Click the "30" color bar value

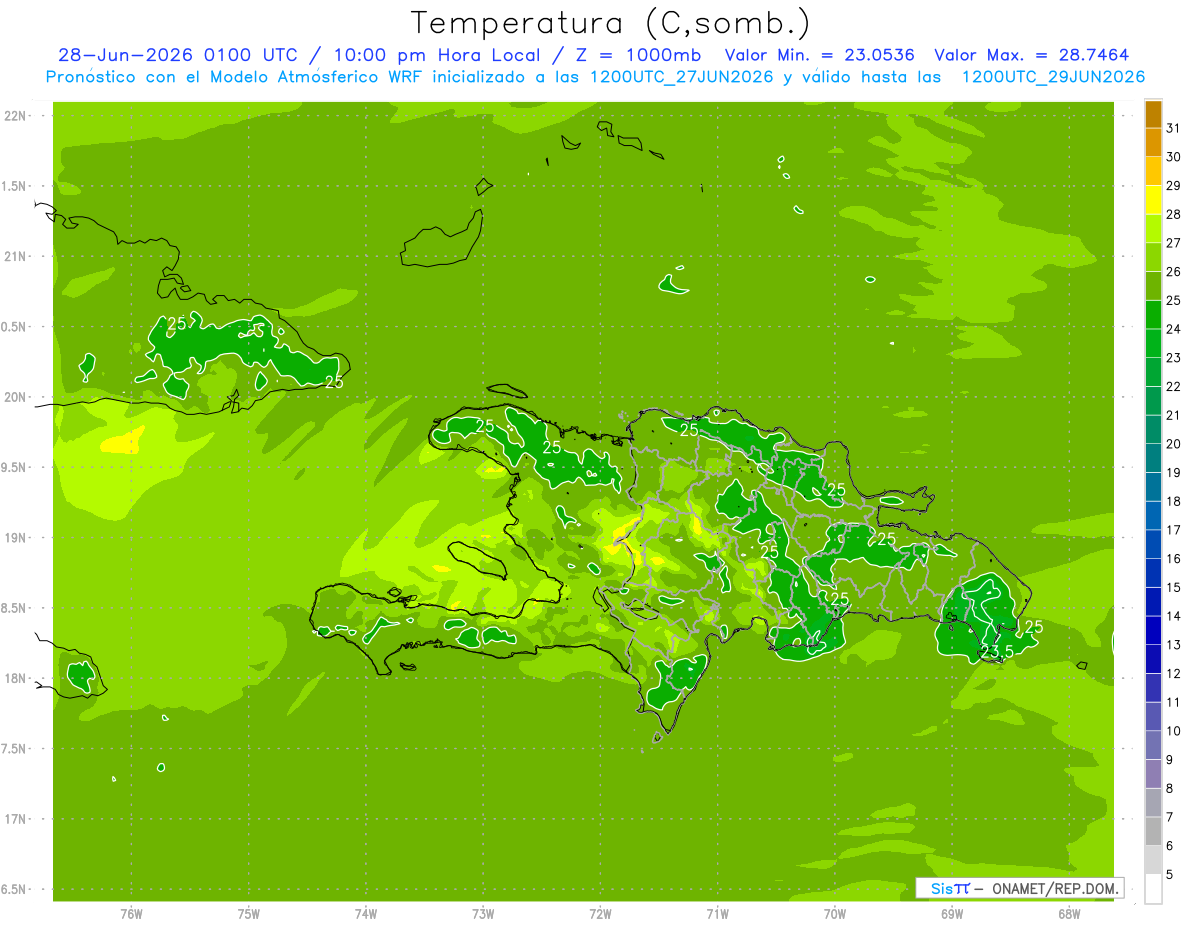pos(1173,157)
